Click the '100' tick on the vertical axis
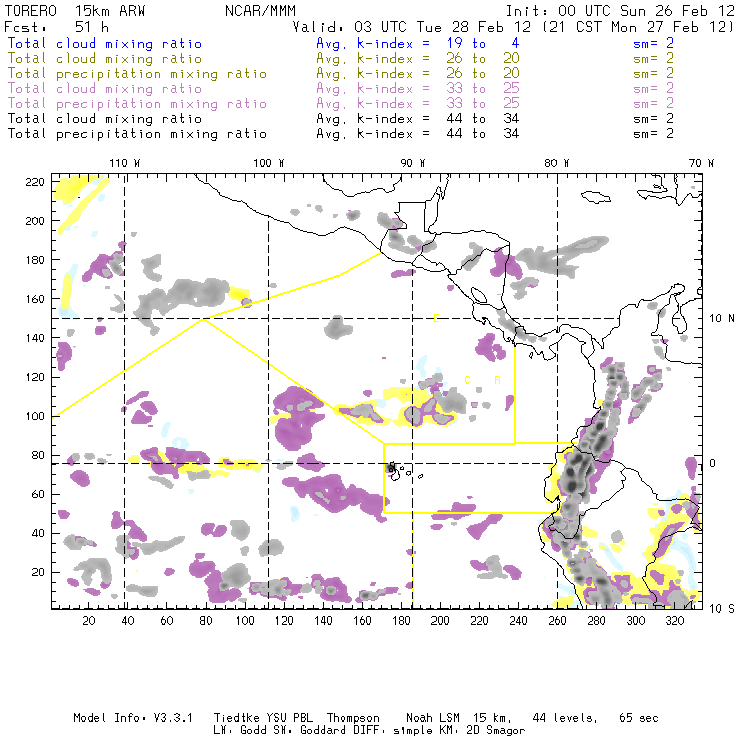The width and height of the screenshot is (740, 740). coord(35,416)
